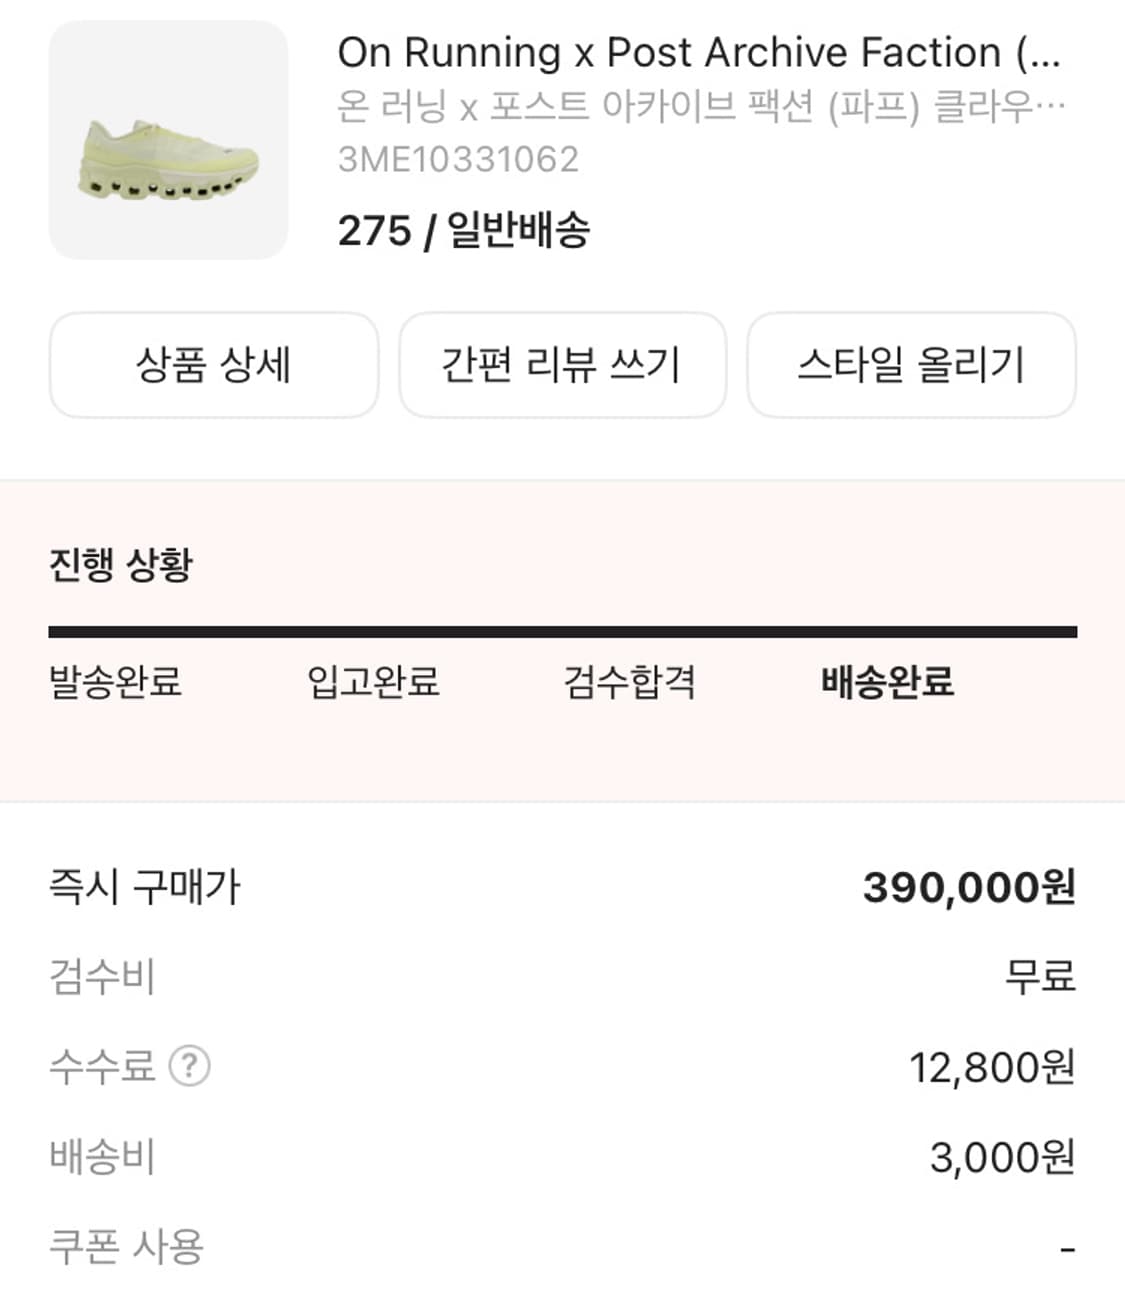This screenshot has height=1302, width=1125.
Task: Select the 발송완료 progress step
Action: point(116,682)
